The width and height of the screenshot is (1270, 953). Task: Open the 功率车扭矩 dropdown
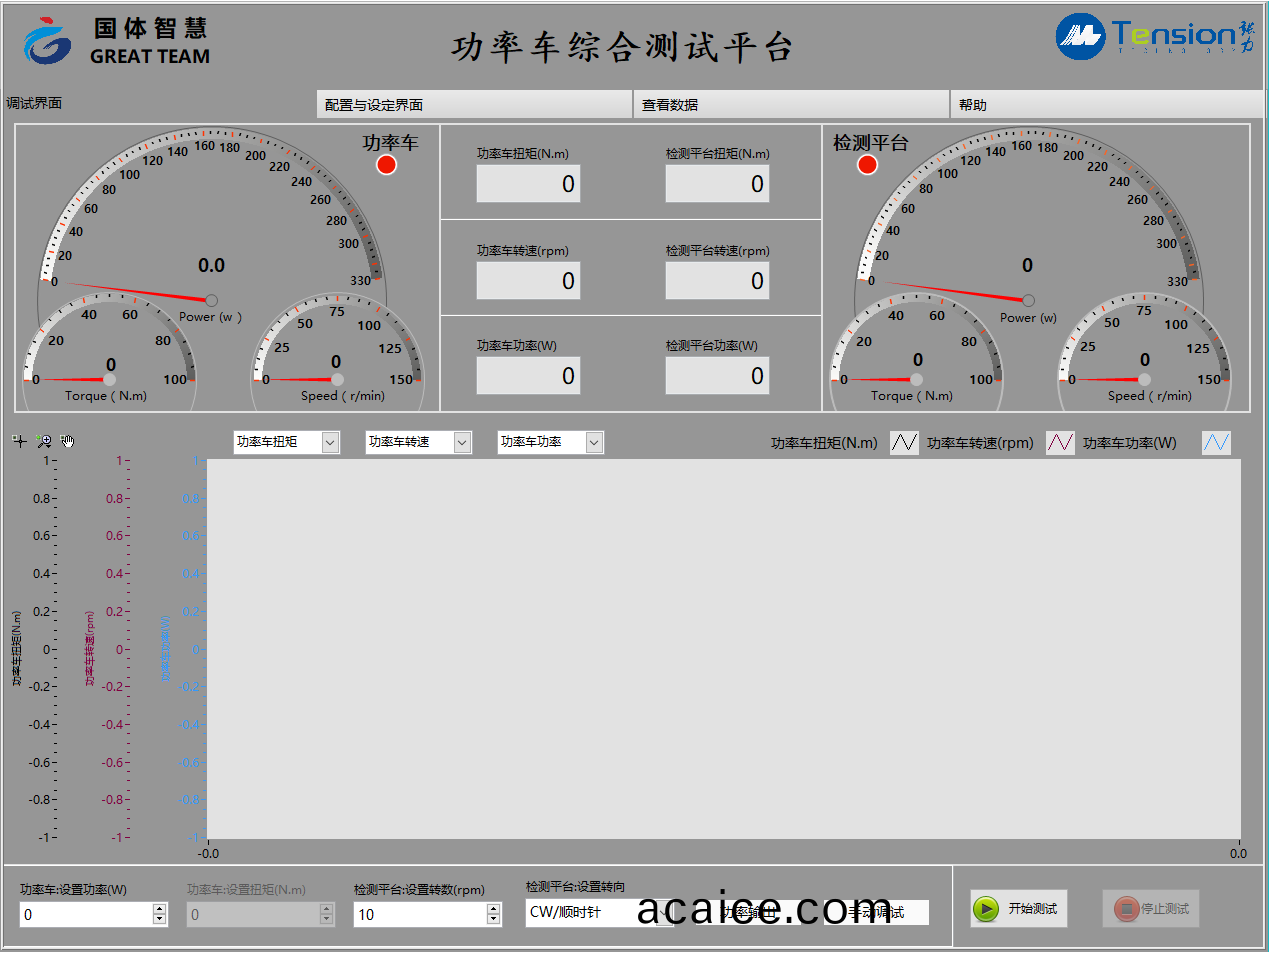coord(330,442)
